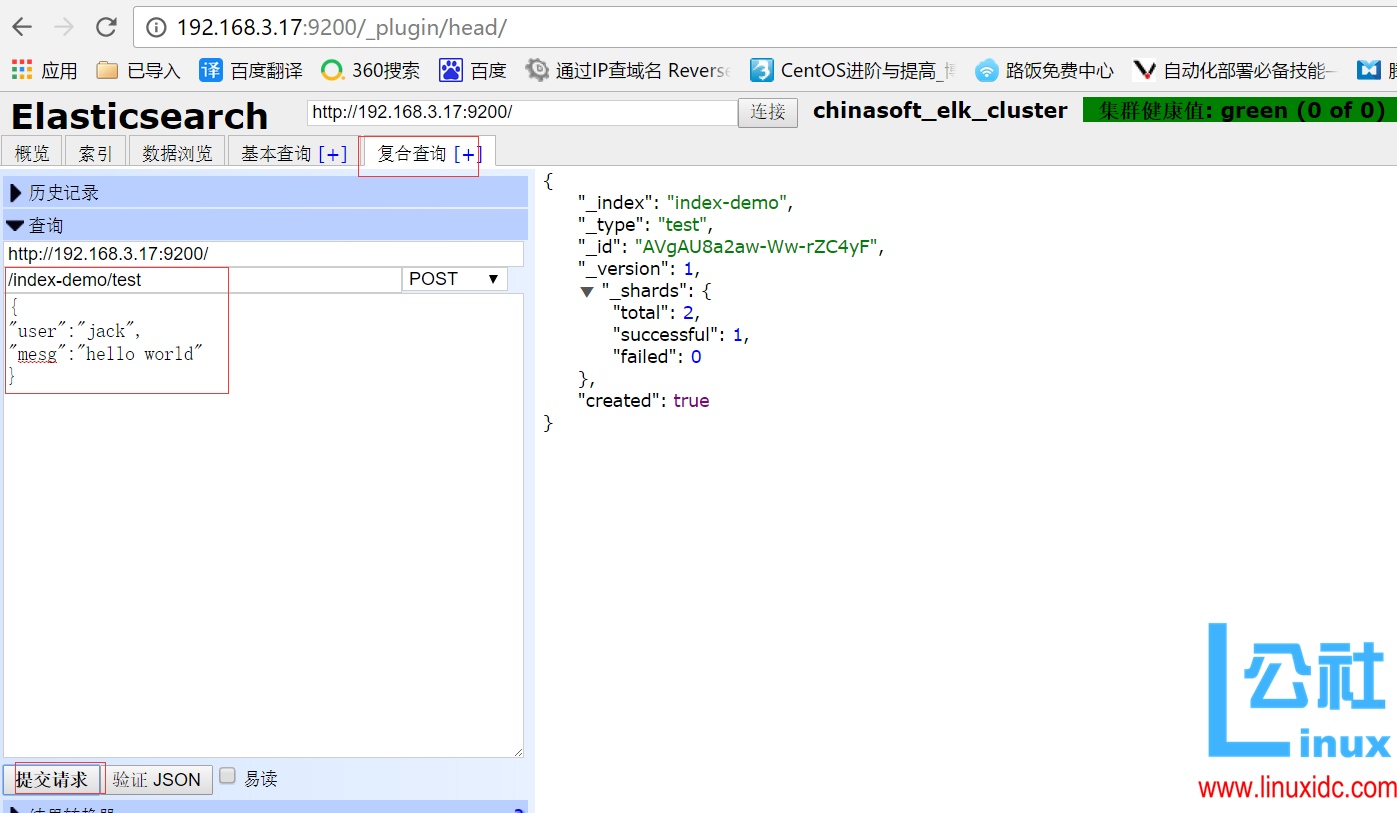Viewport: 1397px width, 813px height.
Task: Collapse the _shards JSON node
Action: click(587, 291)
